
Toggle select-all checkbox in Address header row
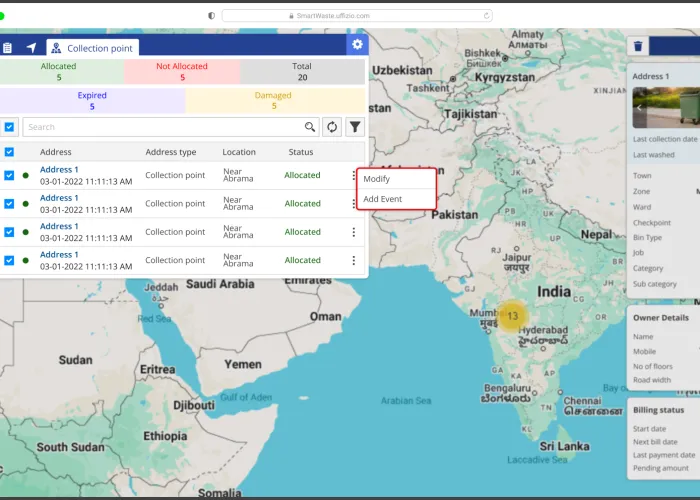(x=10, y=152)
